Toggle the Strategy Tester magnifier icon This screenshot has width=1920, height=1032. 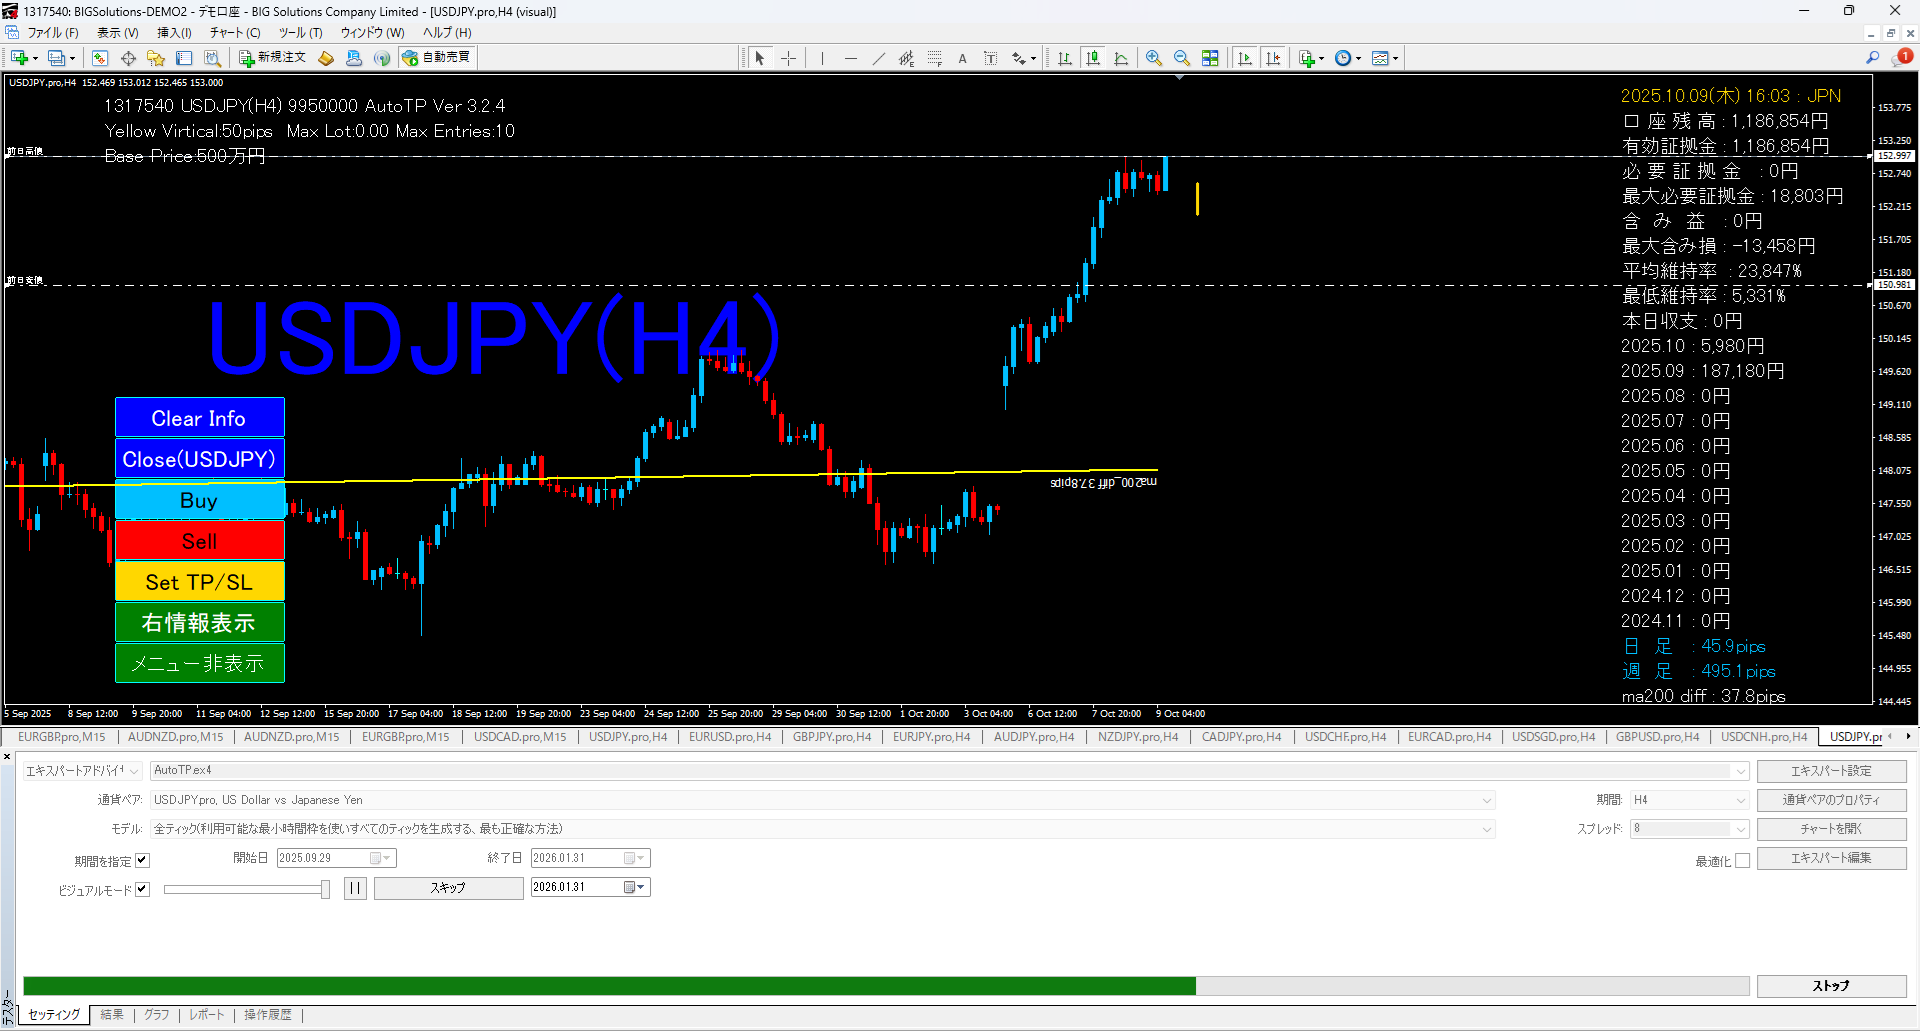tap(212, 58)
